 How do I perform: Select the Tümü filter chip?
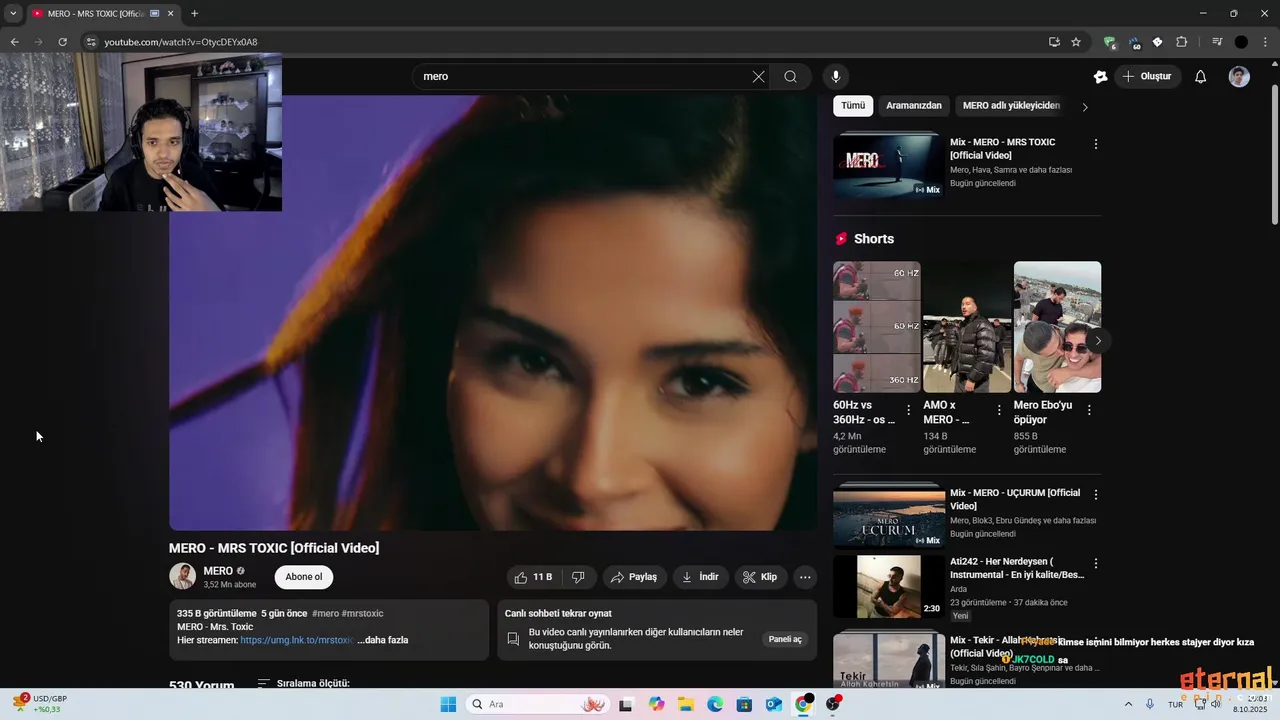point(853,106)
